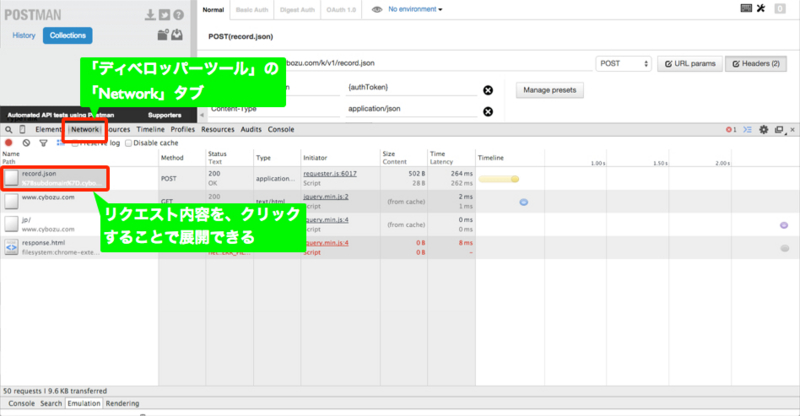This screenshot has height=416, width=800.
Task: Select the Normal auth tab
Action: (213, 10)
